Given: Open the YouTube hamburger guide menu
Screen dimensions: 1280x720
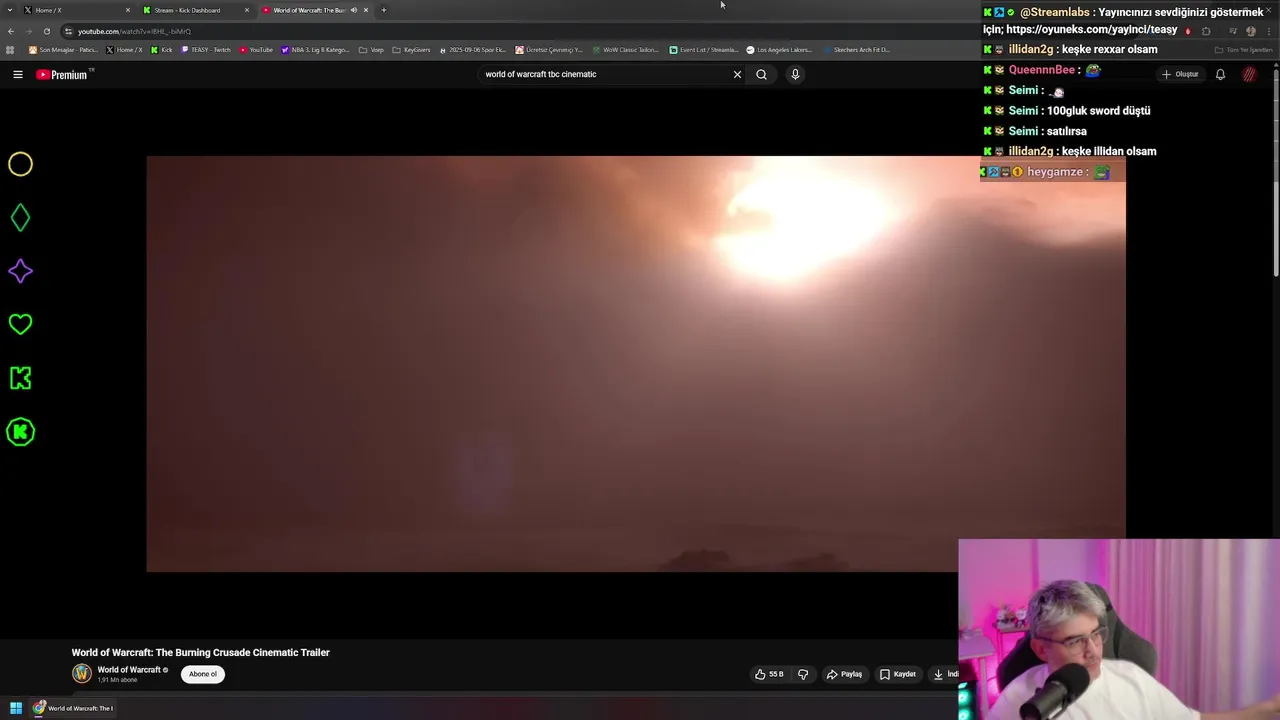Looking at the screenshot, I should (x=17, y=74).
